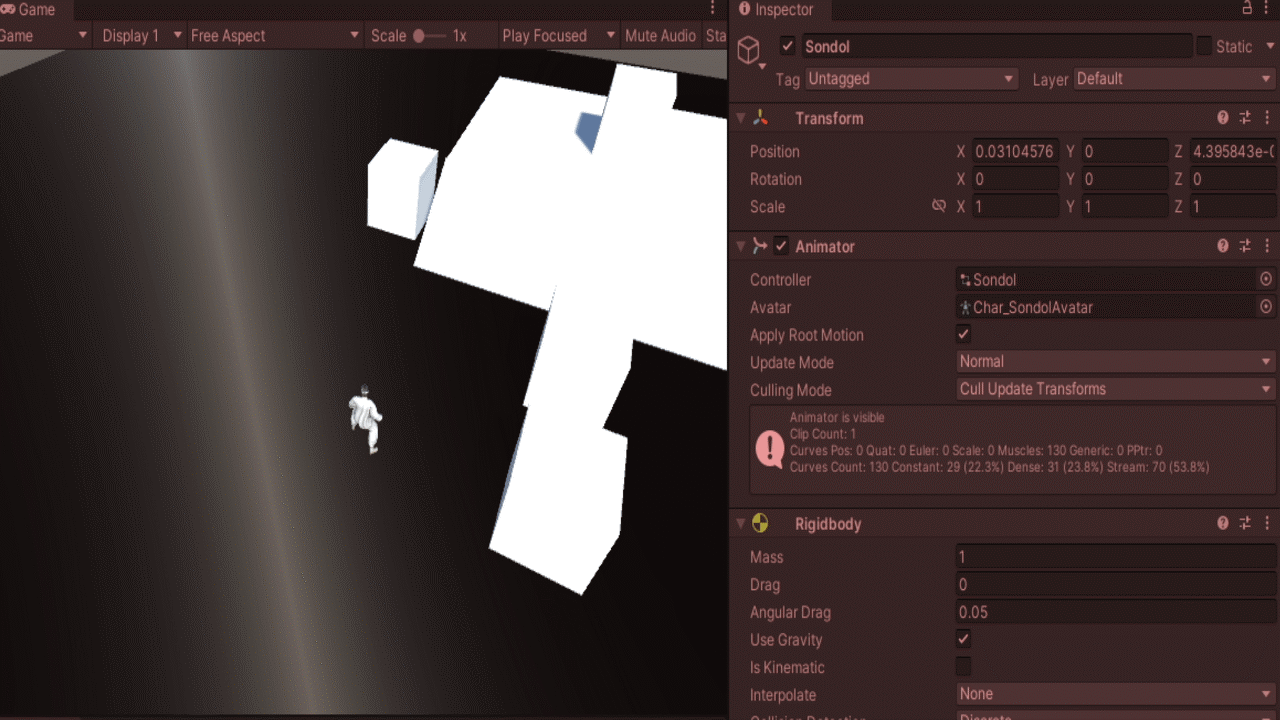Open the Culling Mode dropdown
This screenshot has height=720, width=1280.
(1116, 389)
